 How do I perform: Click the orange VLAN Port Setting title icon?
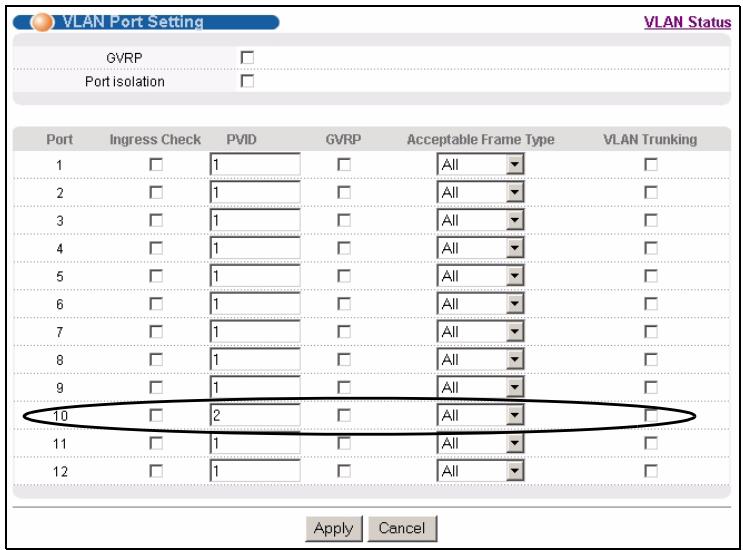point(42,22)
